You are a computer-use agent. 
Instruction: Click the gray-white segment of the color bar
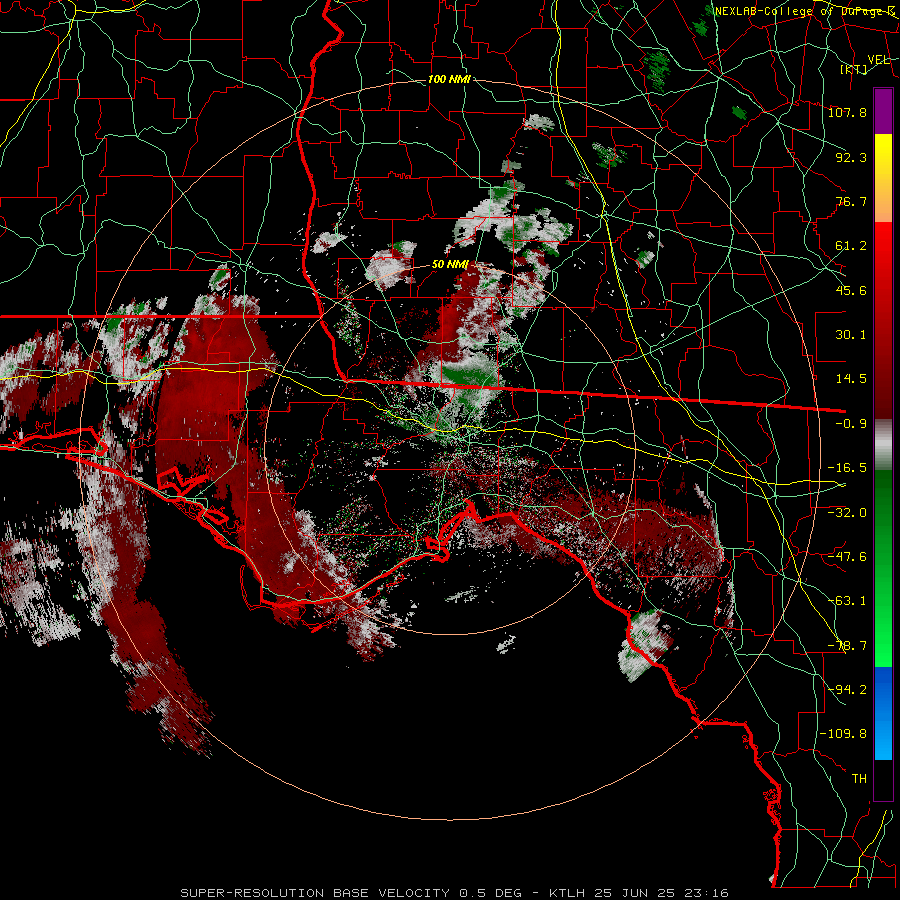click(883, 445)
